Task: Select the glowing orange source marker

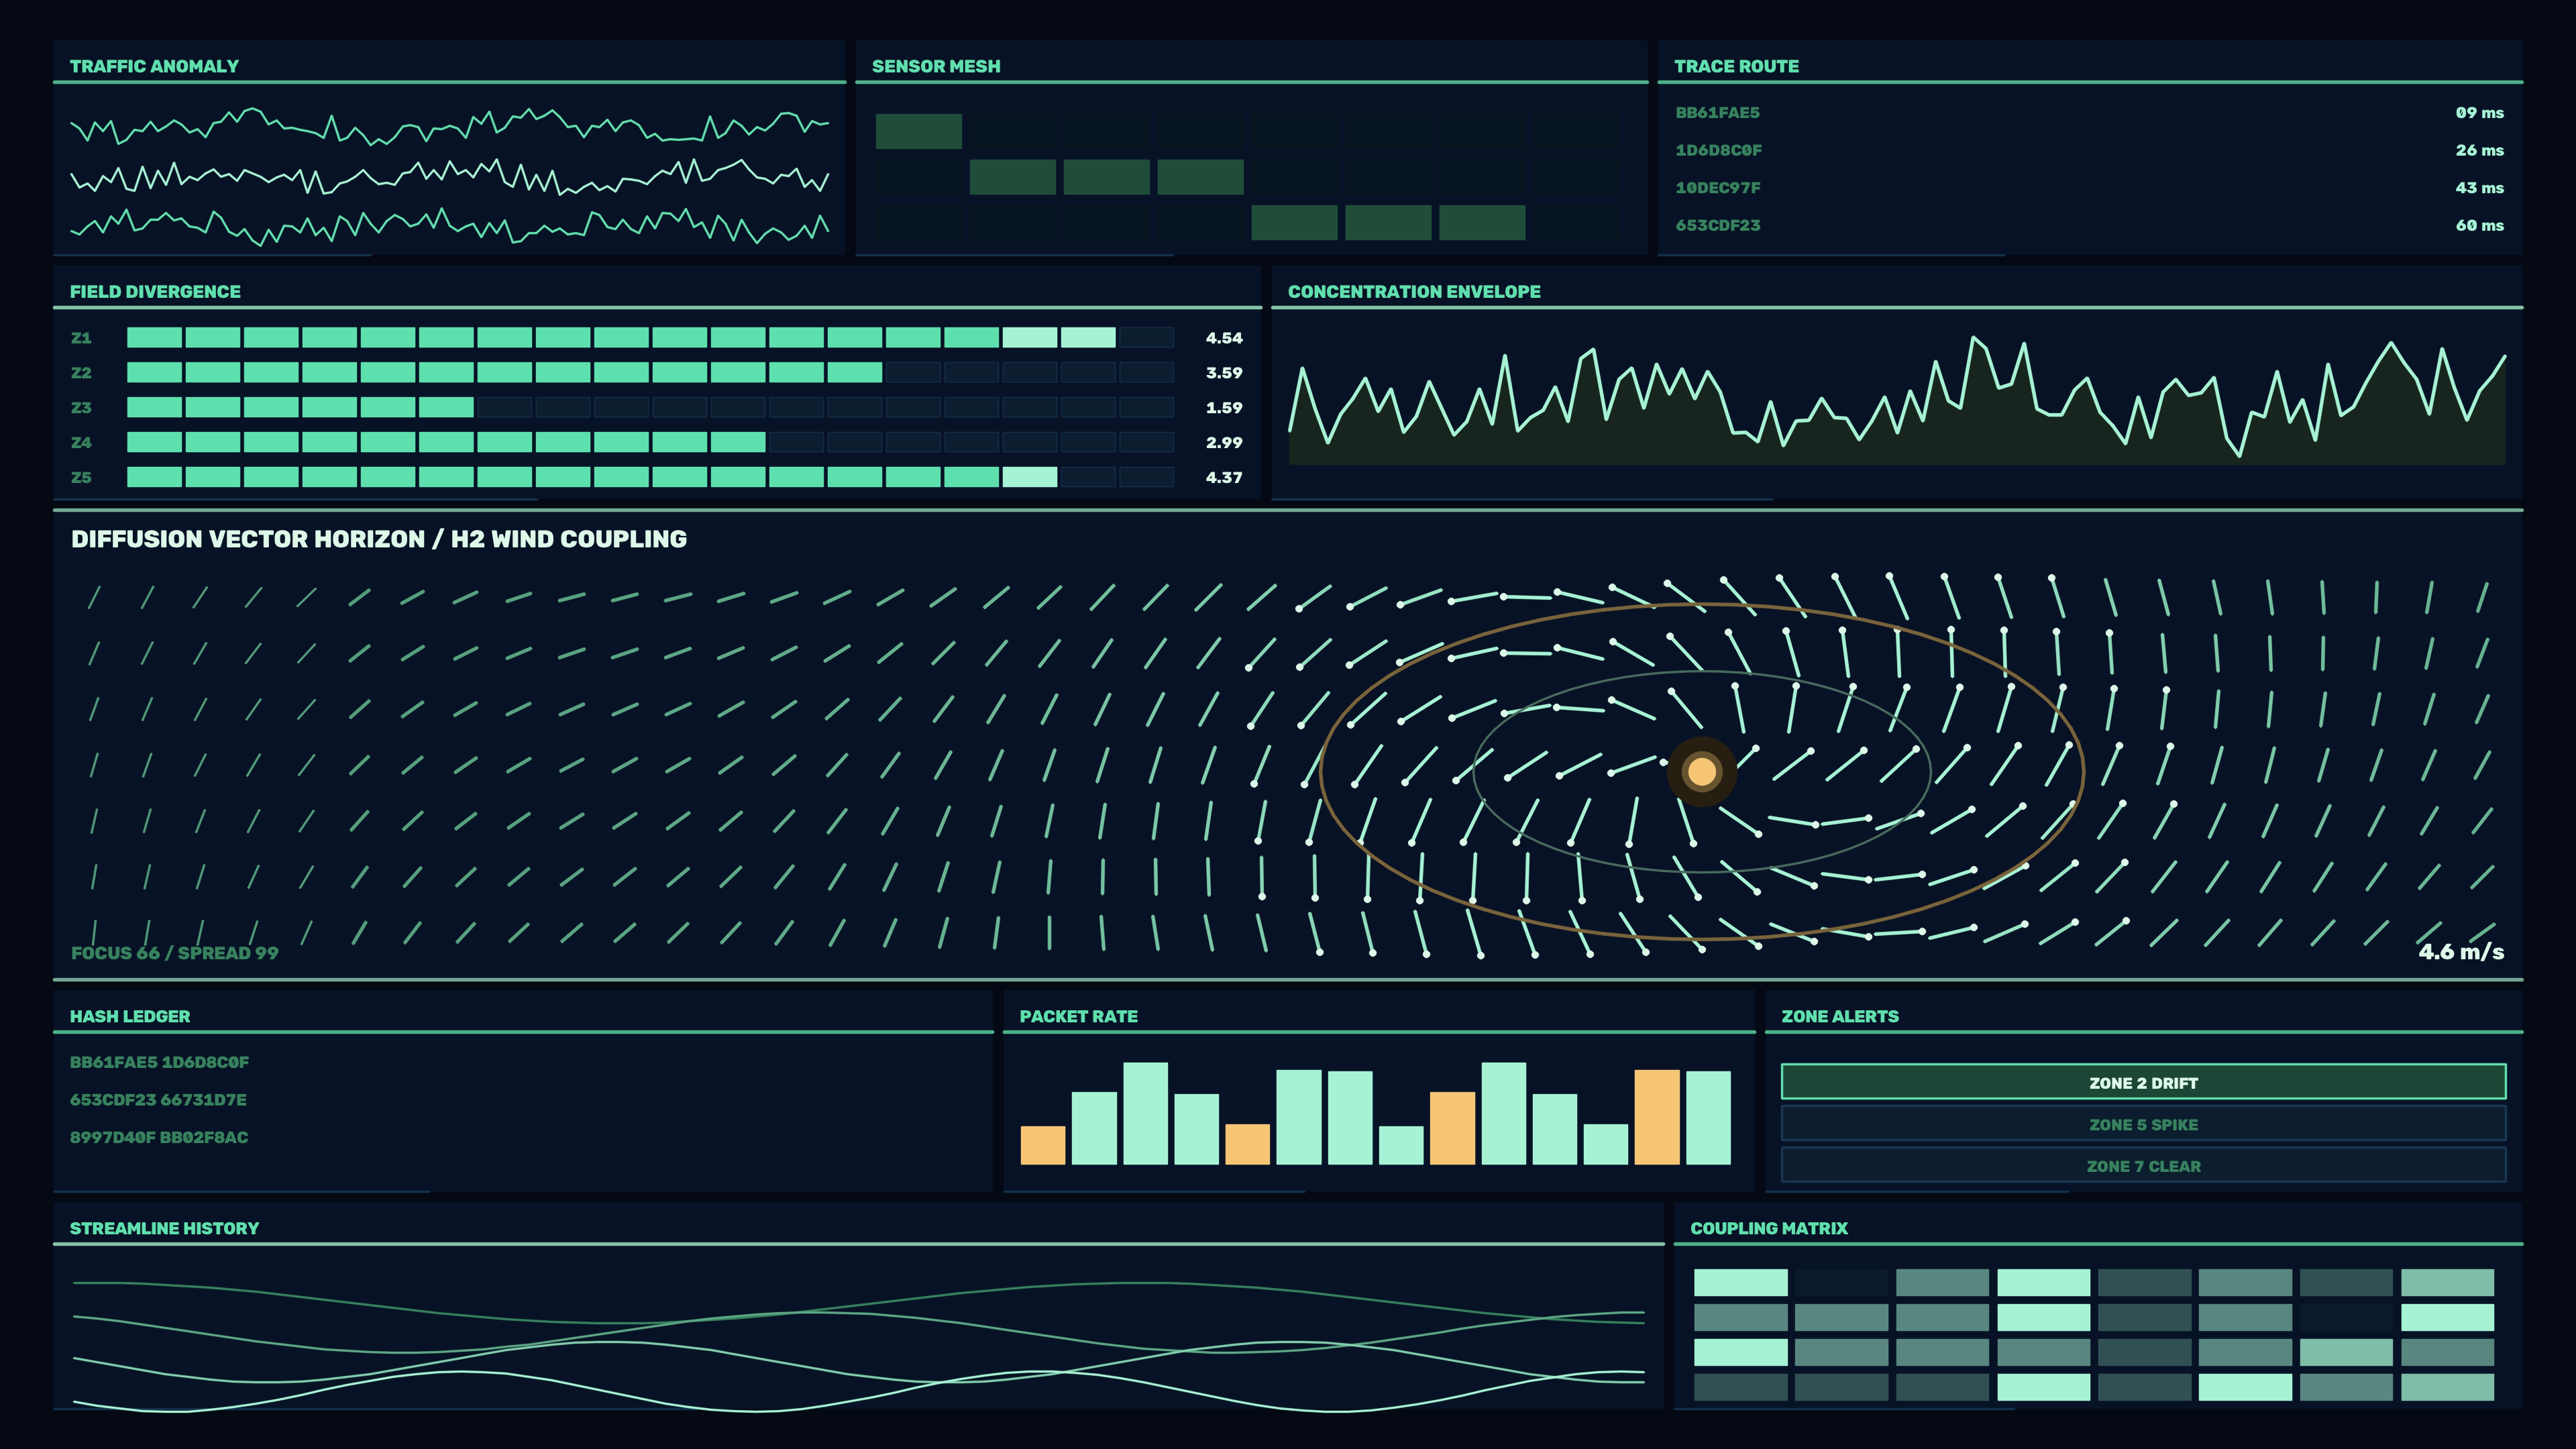Action: point(1702,771)
